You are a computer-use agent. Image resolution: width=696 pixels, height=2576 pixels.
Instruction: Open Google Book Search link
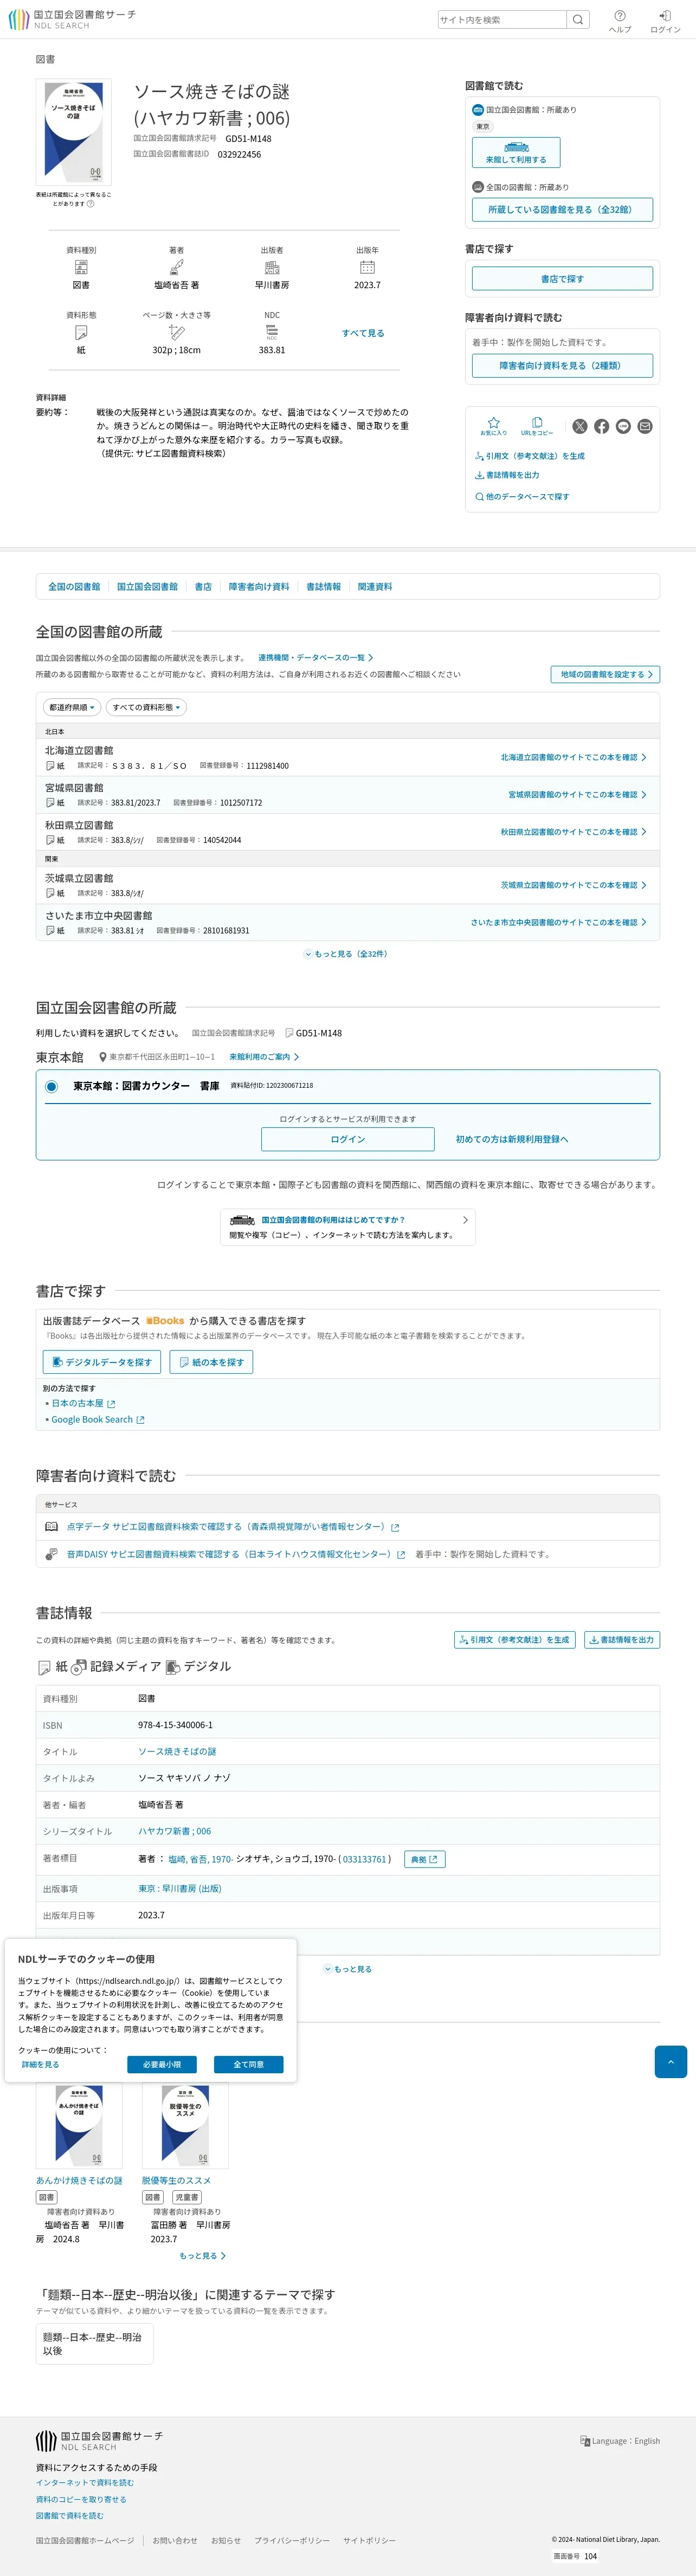point(98,1419)
